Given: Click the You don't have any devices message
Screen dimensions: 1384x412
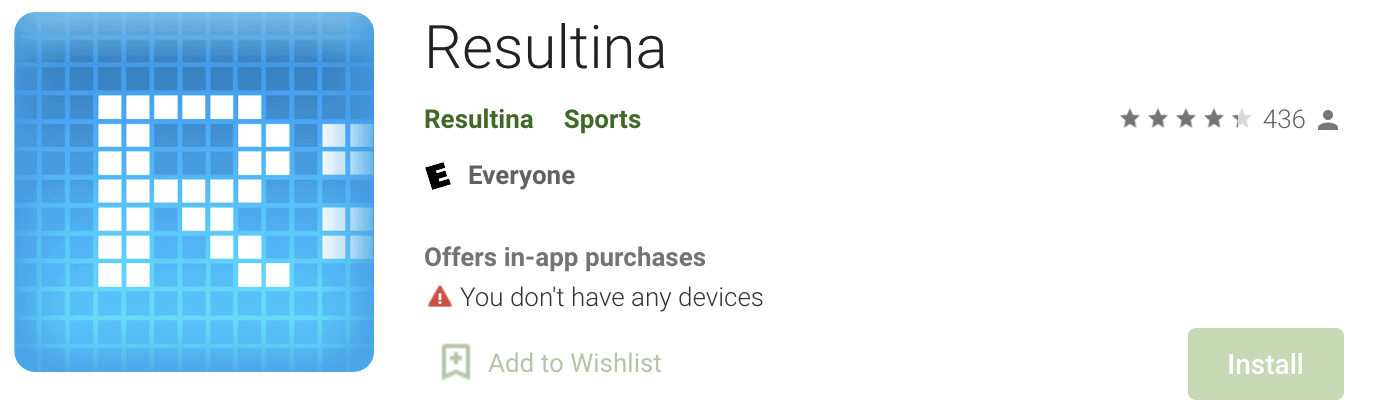Looking at the screenshot, I should tap(611, 297).
